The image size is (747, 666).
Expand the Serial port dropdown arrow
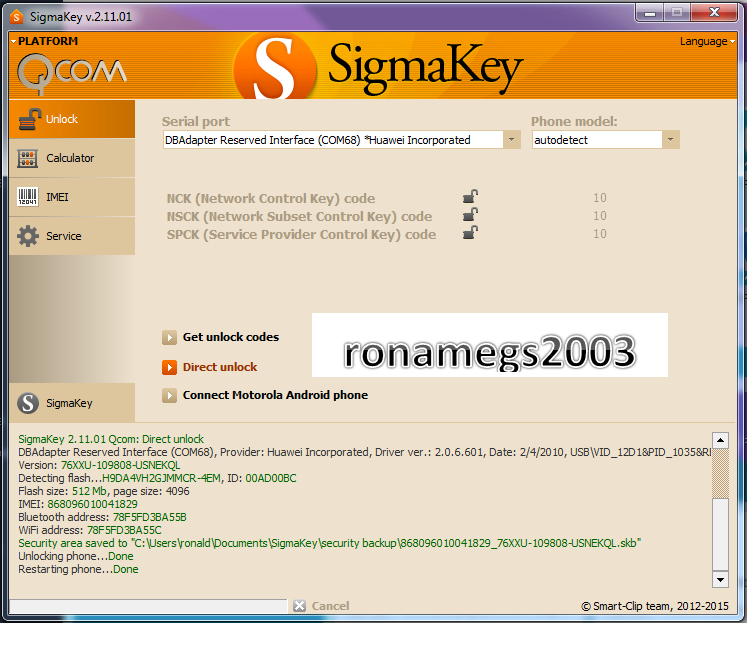(x=512, y=140)
